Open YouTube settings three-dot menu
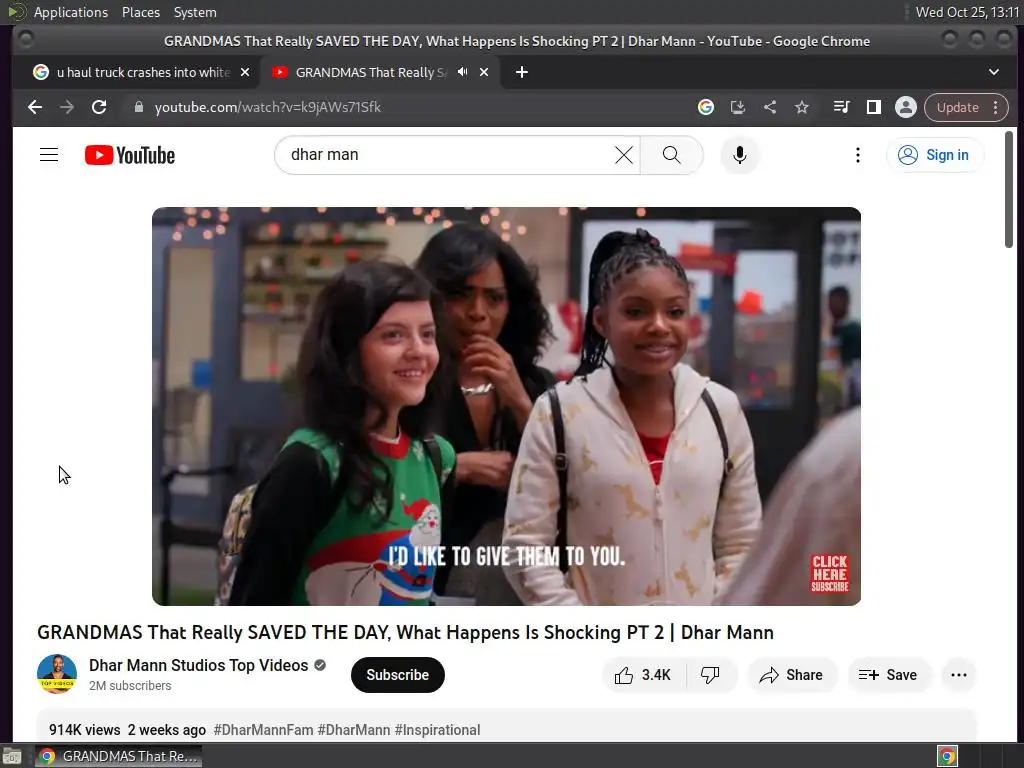The image size is (1024, 768). tap(857, 155)
